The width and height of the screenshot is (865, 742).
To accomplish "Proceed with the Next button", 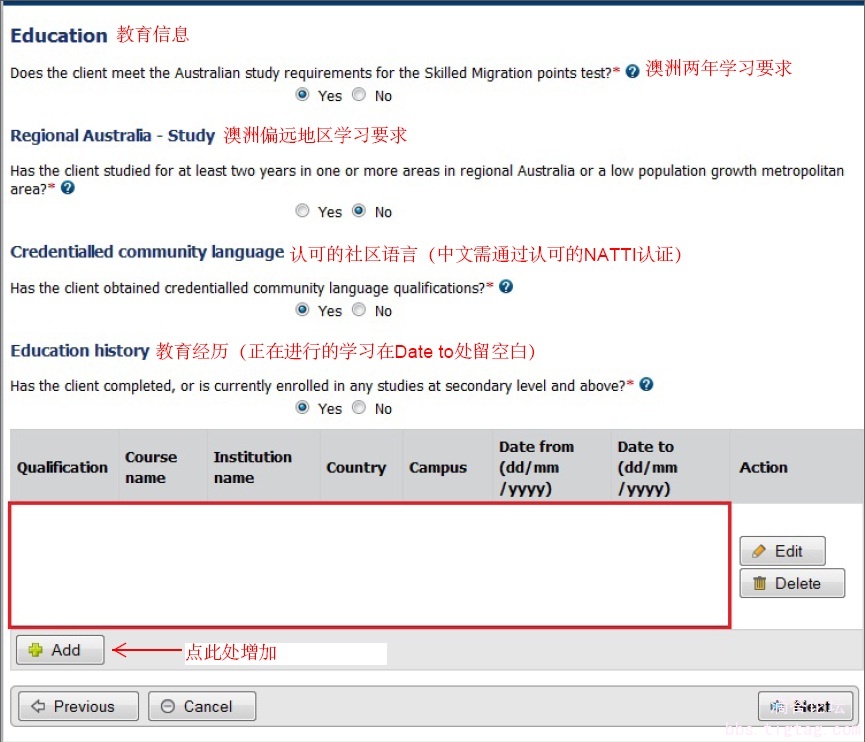I will click(805, 706).
